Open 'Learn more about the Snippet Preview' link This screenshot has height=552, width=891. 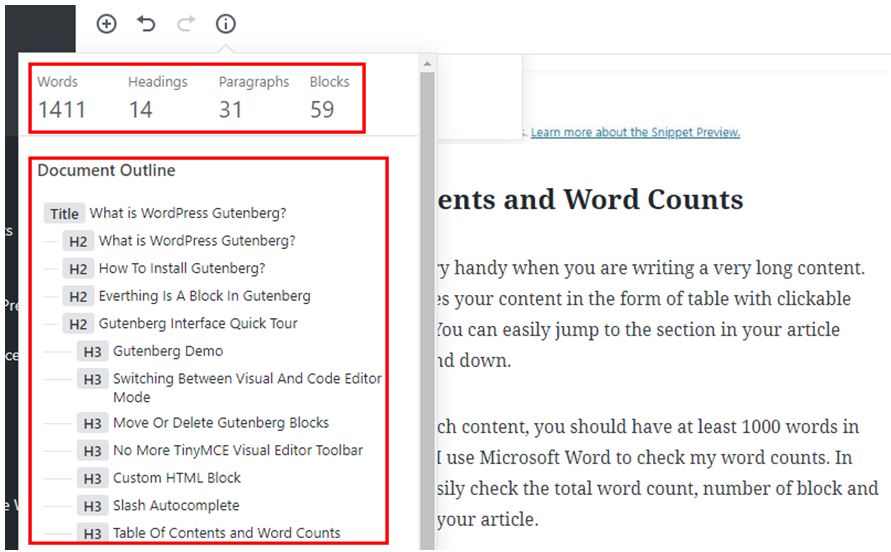point(635,132)
